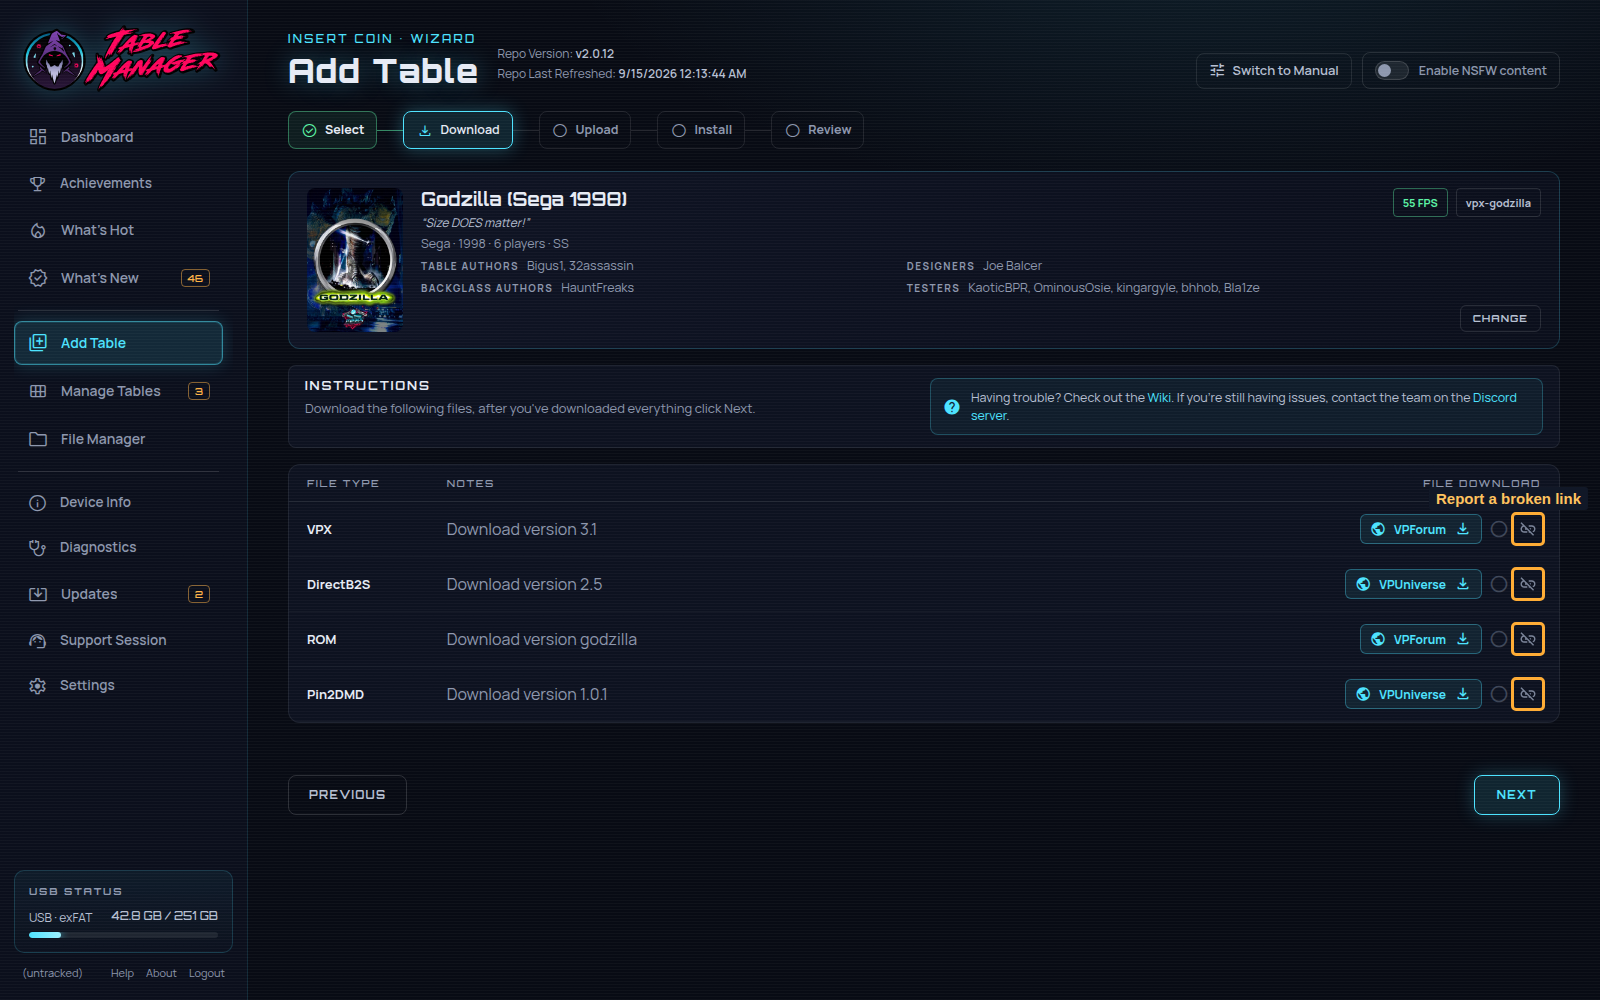
Task: Download Pin2DMD from VPUniverse
Action: click(x=1413, y=694)
